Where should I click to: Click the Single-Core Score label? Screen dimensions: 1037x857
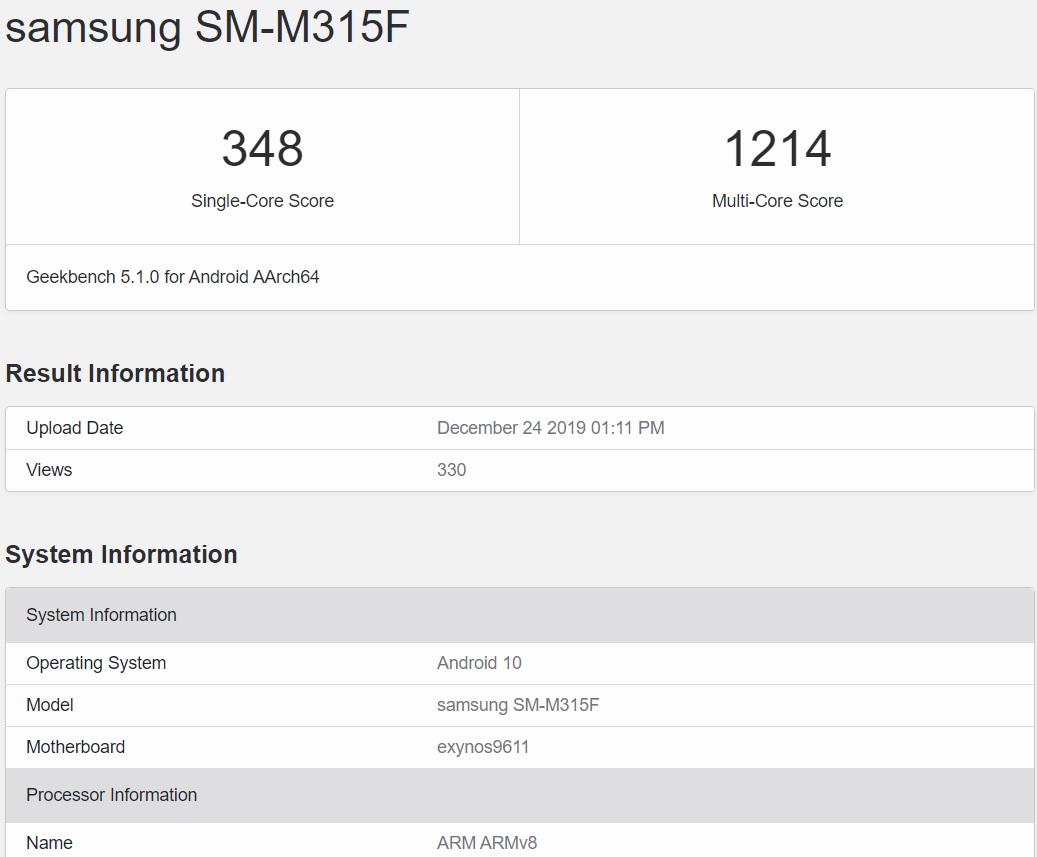(263, 201)
